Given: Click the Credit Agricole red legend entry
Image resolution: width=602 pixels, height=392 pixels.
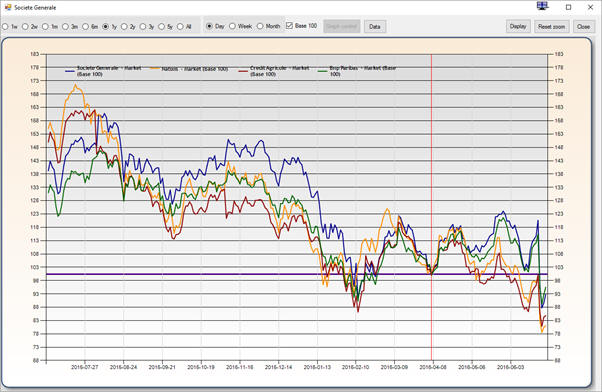Looking at the screenshot, I should point(274,71).
